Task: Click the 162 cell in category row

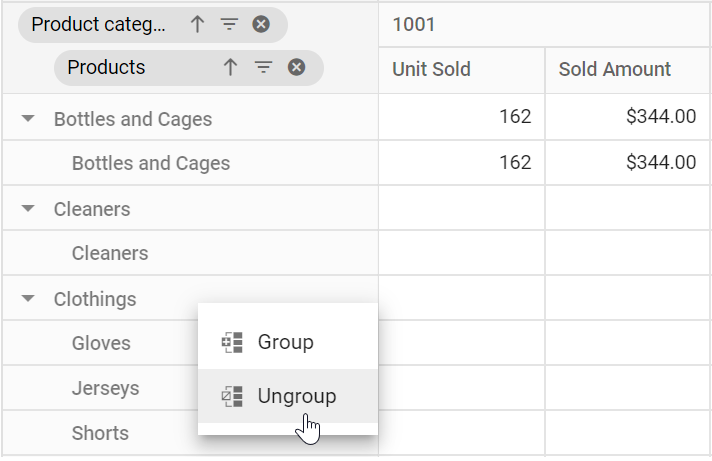Action: click(x=462, y=117)
